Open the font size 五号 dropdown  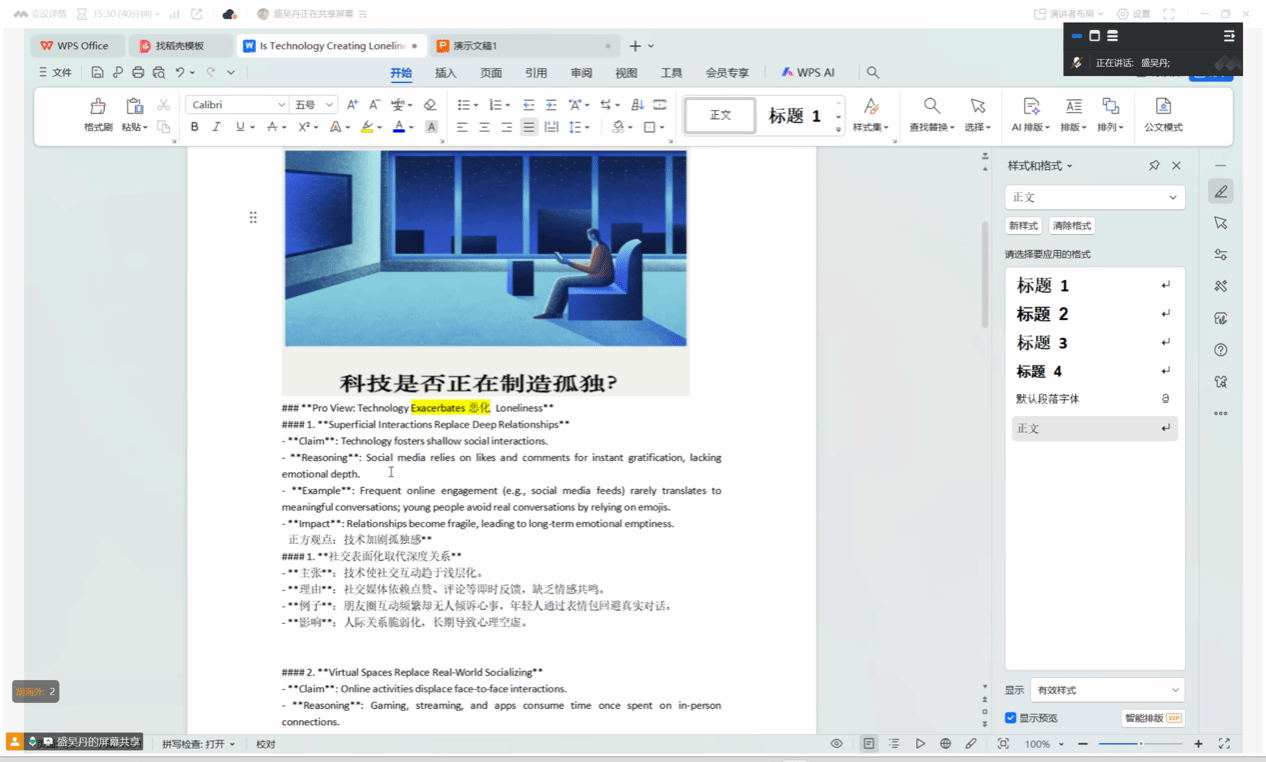(330, 105)
